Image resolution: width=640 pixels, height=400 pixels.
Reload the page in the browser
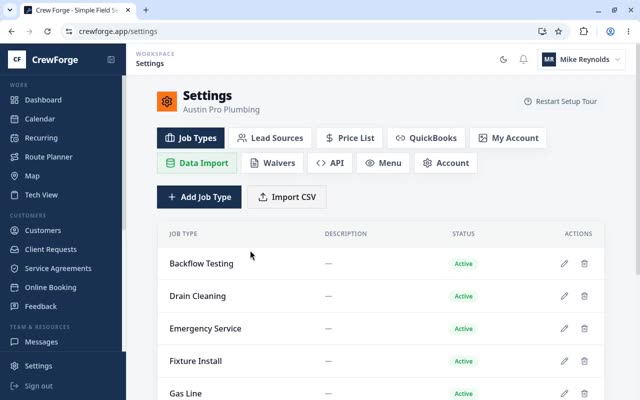(x=47, y=31)
